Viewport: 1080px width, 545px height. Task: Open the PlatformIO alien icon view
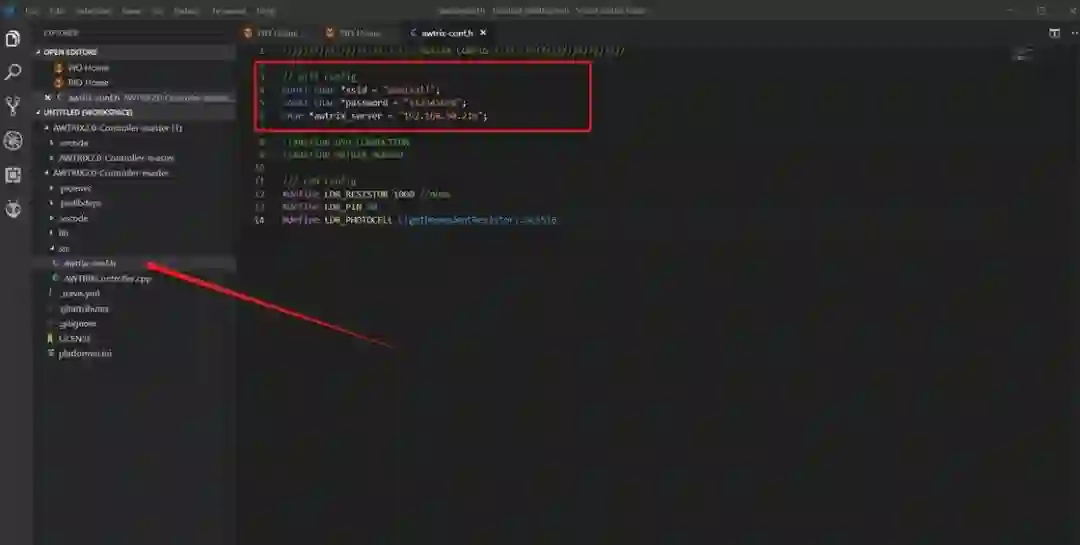pyautogui.click(x=13, y=209)
